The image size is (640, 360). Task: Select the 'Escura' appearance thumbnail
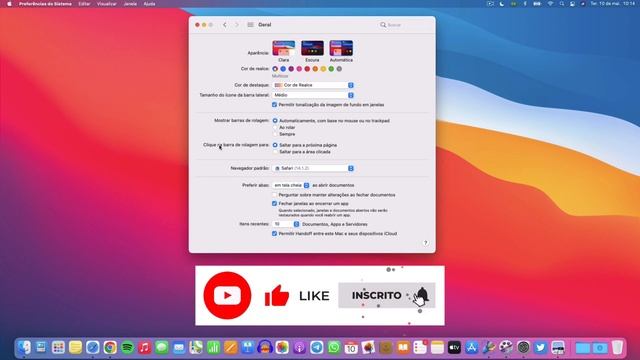(312, 48)
